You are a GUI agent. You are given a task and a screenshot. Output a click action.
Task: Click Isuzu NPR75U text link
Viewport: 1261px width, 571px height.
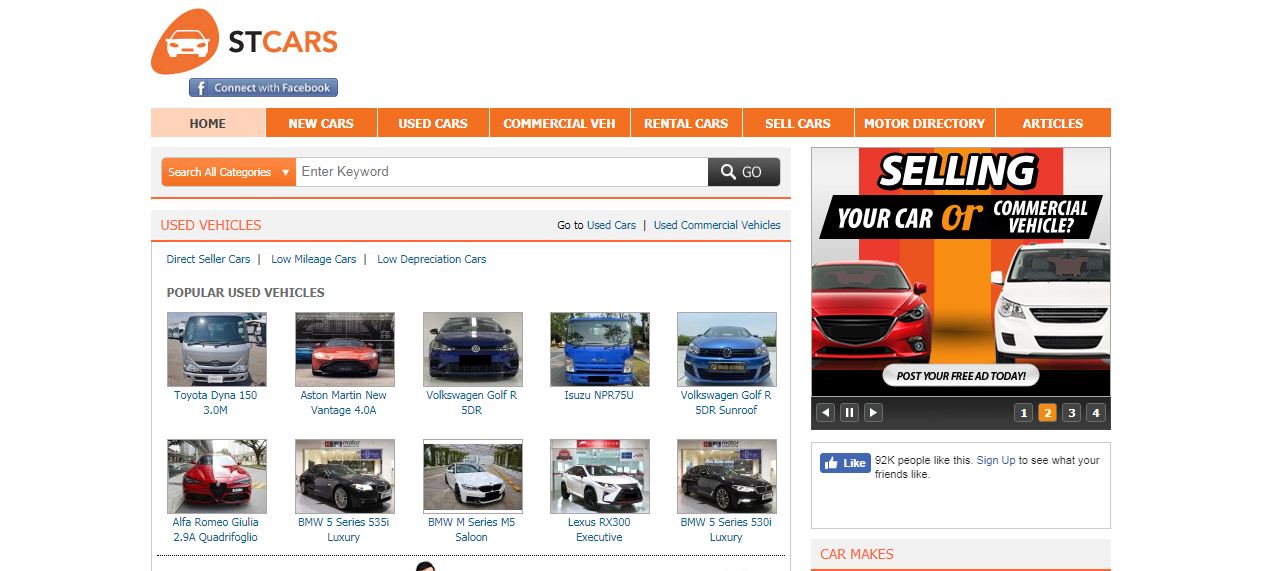pyautogui.click(x=599, y=395)
